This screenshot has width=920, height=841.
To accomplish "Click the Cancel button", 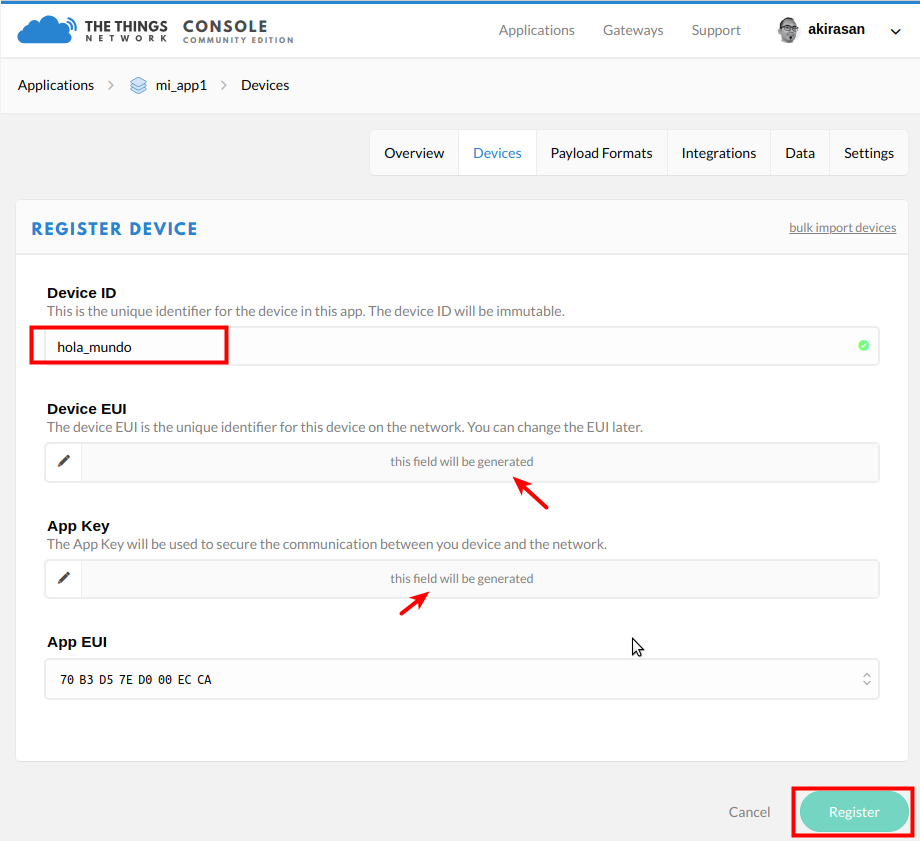I will pos(749,812).
